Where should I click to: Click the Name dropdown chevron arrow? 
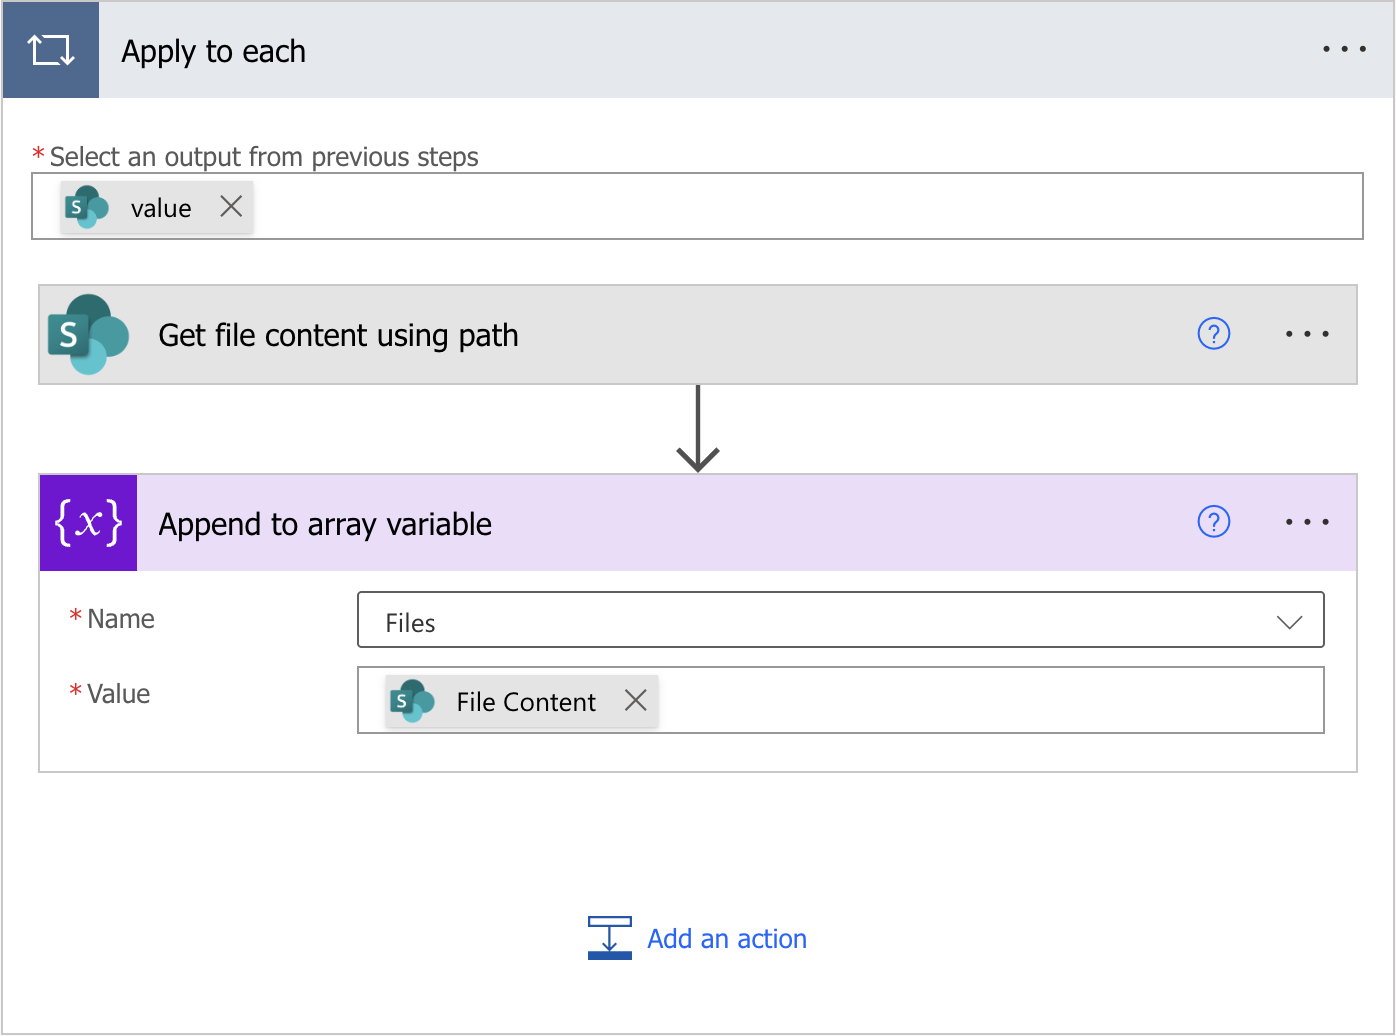1289,622
